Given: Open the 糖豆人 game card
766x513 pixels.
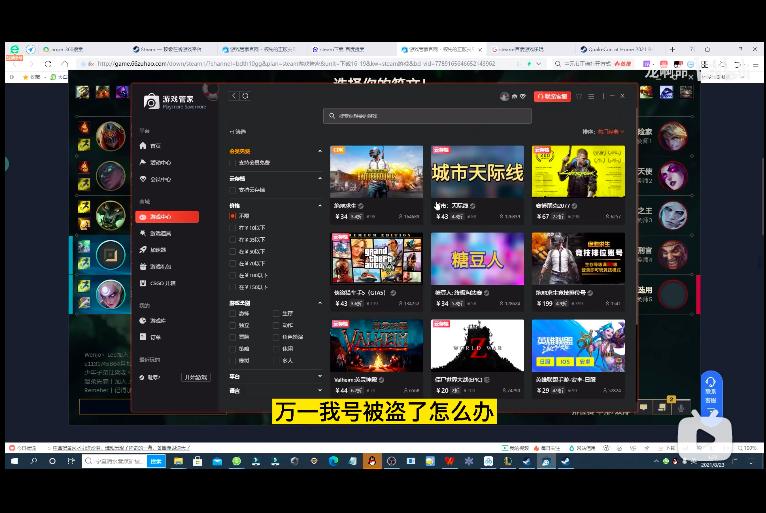Looking at the screenshot, I should [x=477, y=271].
